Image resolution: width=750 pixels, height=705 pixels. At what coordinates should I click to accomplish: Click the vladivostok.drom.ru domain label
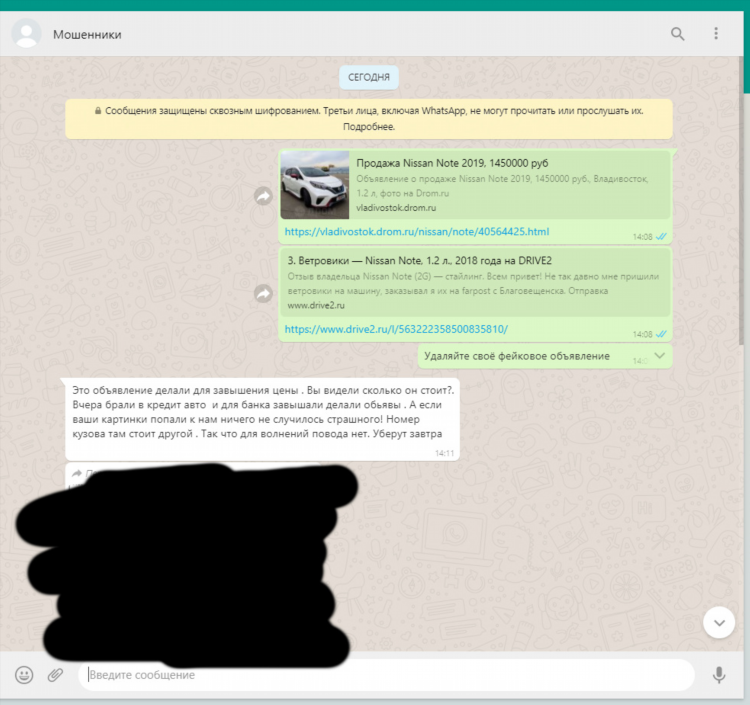point(396,208)
